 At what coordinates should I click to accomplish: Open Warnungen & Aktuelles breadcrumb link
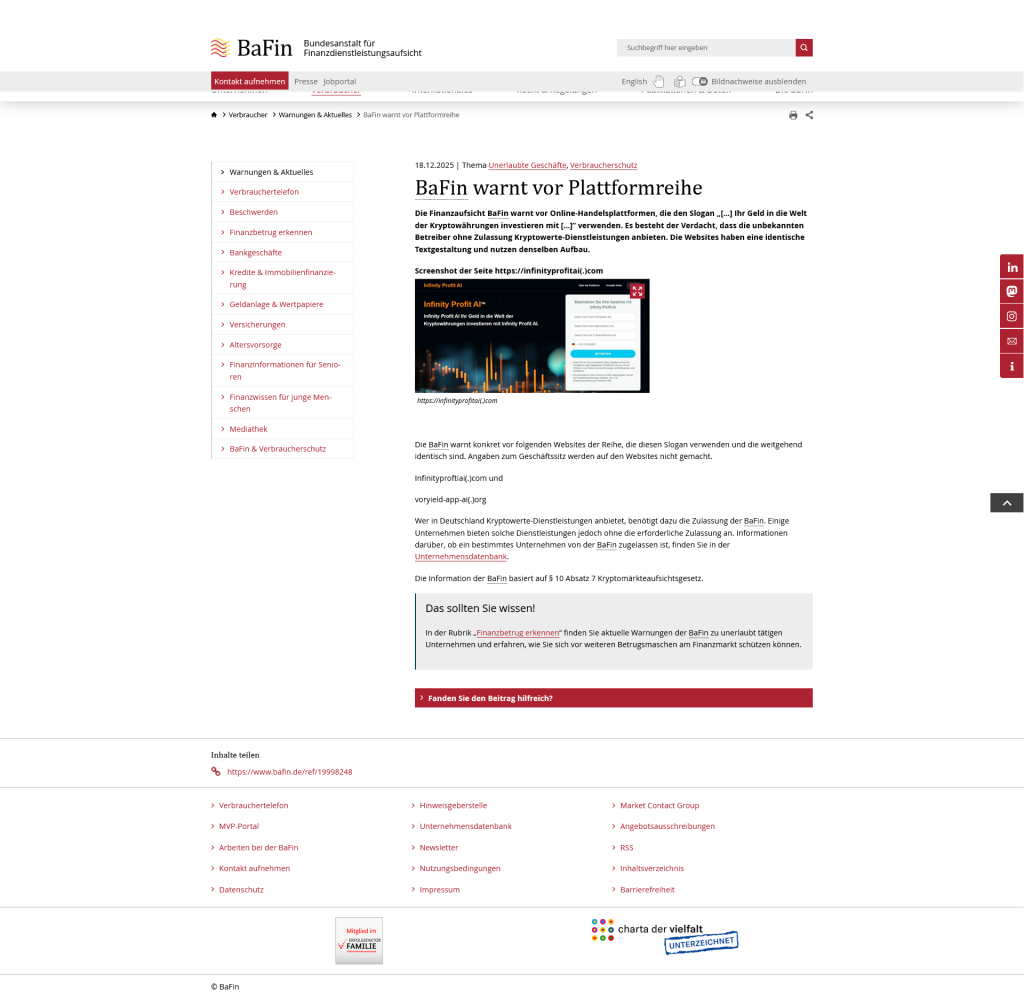click(315, 115)
